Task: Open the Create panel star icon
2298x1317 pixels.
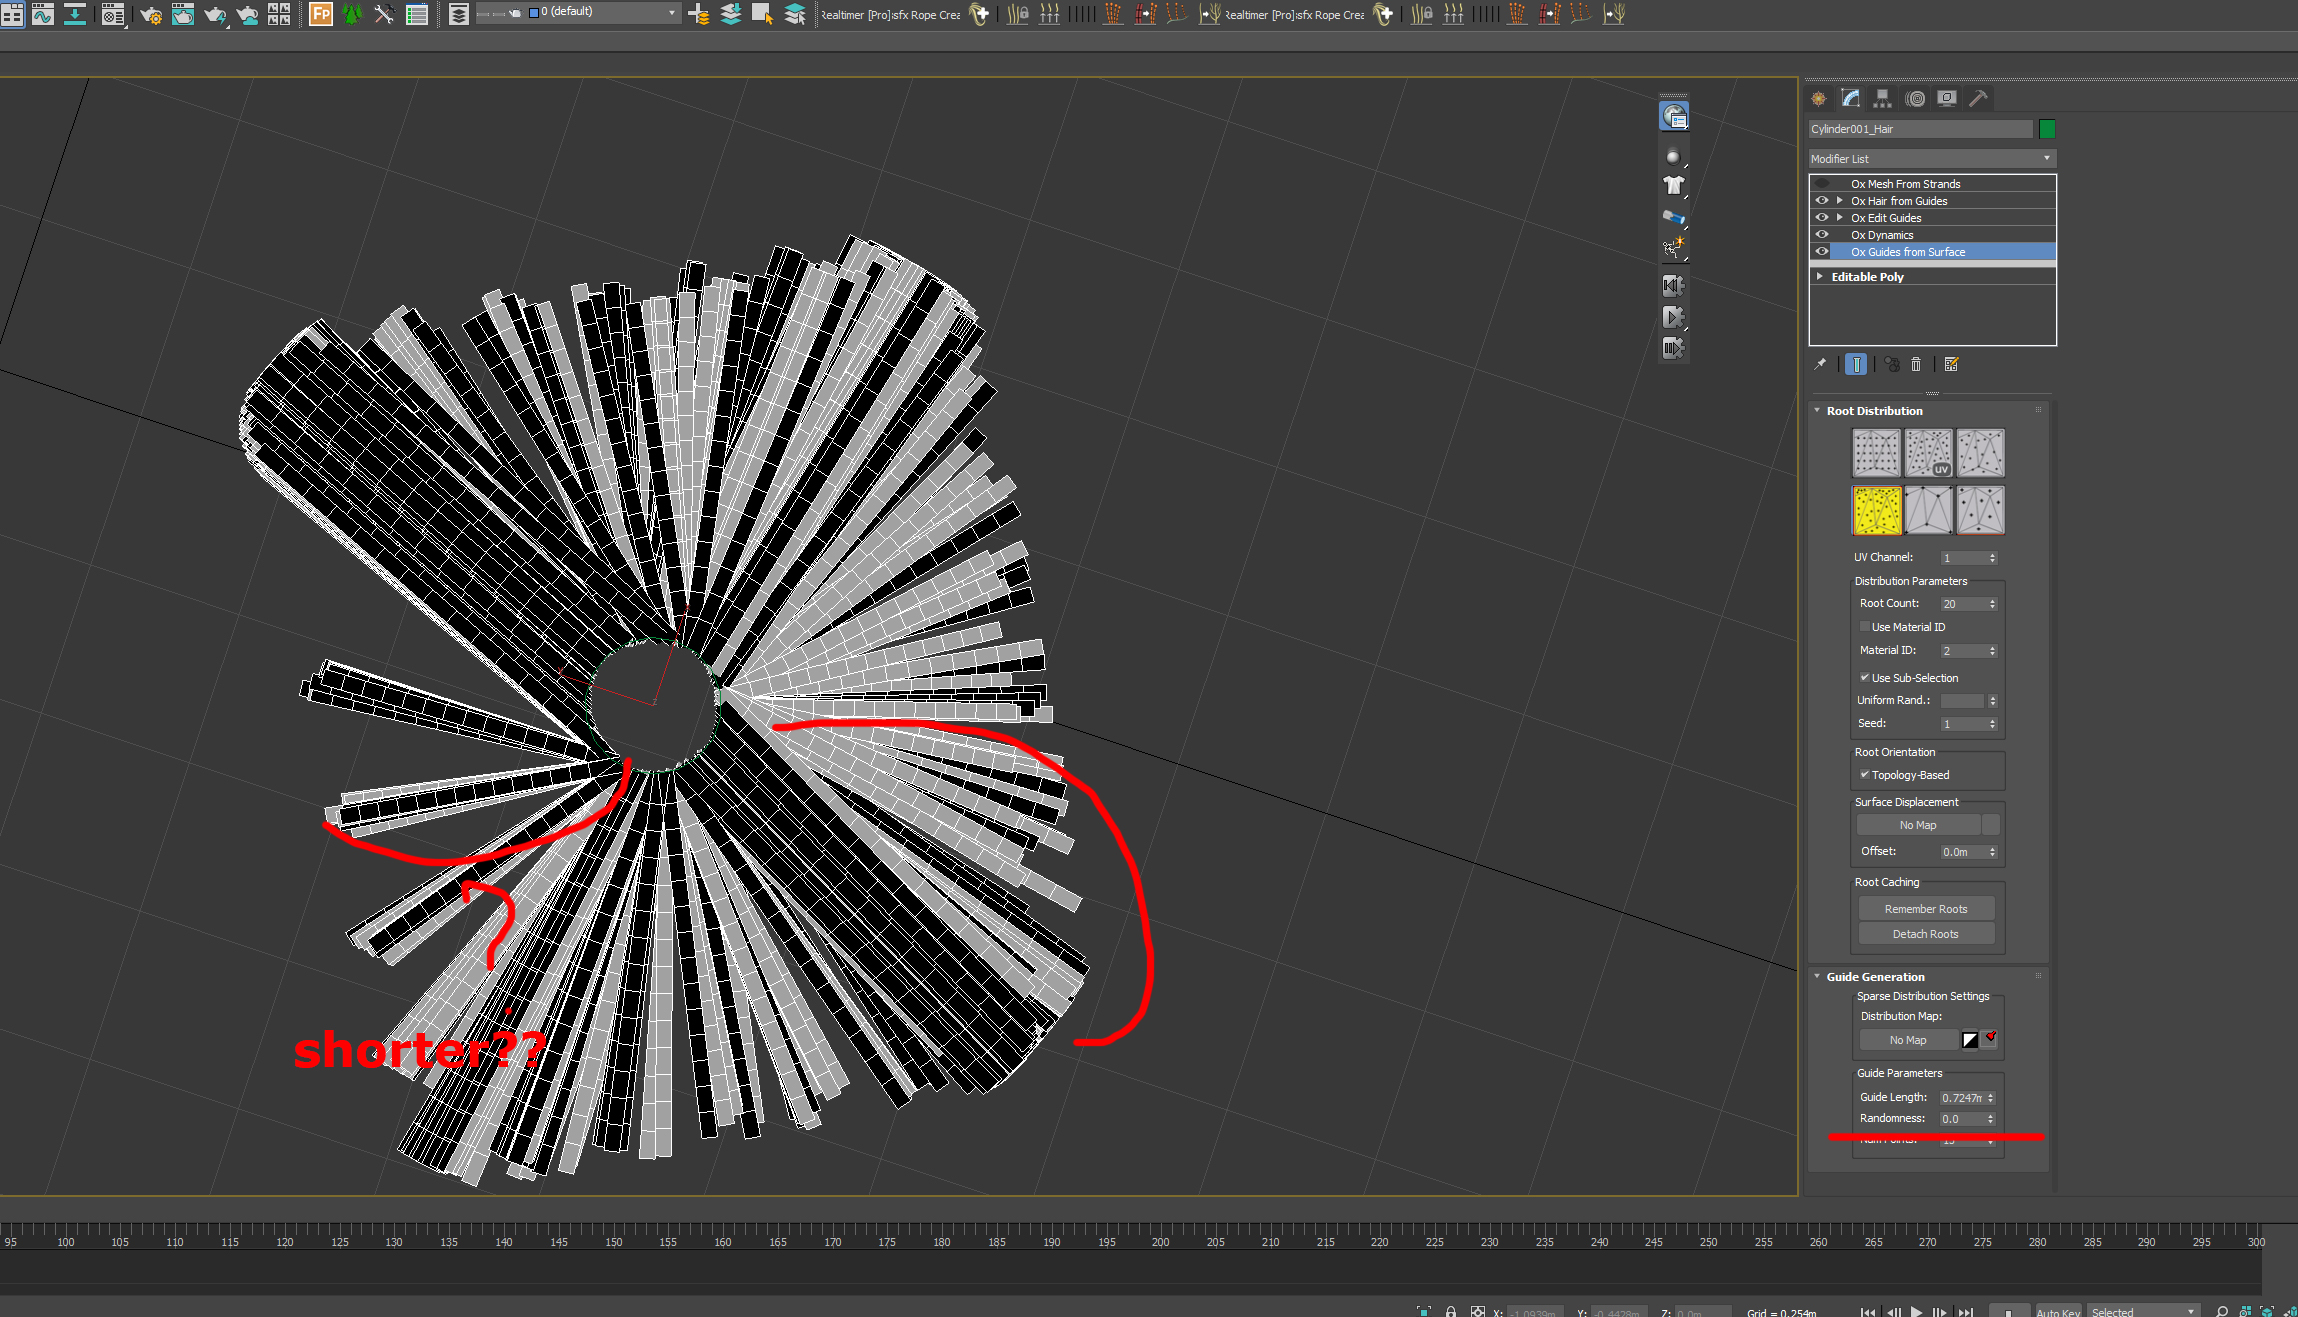Action: 1819,98
